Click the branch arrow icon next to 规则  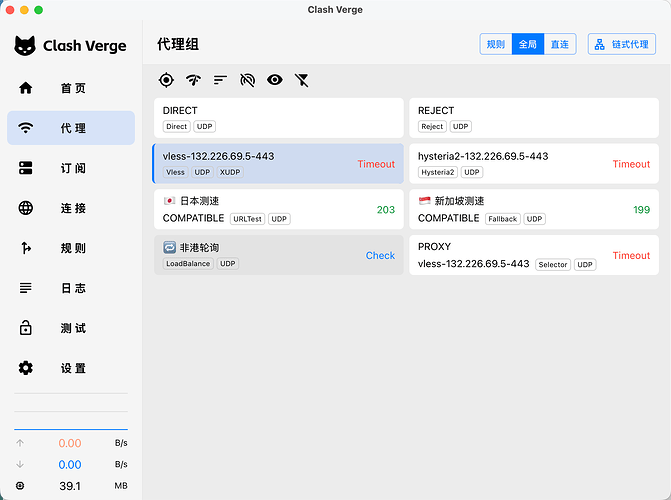[x=26, y=248]
